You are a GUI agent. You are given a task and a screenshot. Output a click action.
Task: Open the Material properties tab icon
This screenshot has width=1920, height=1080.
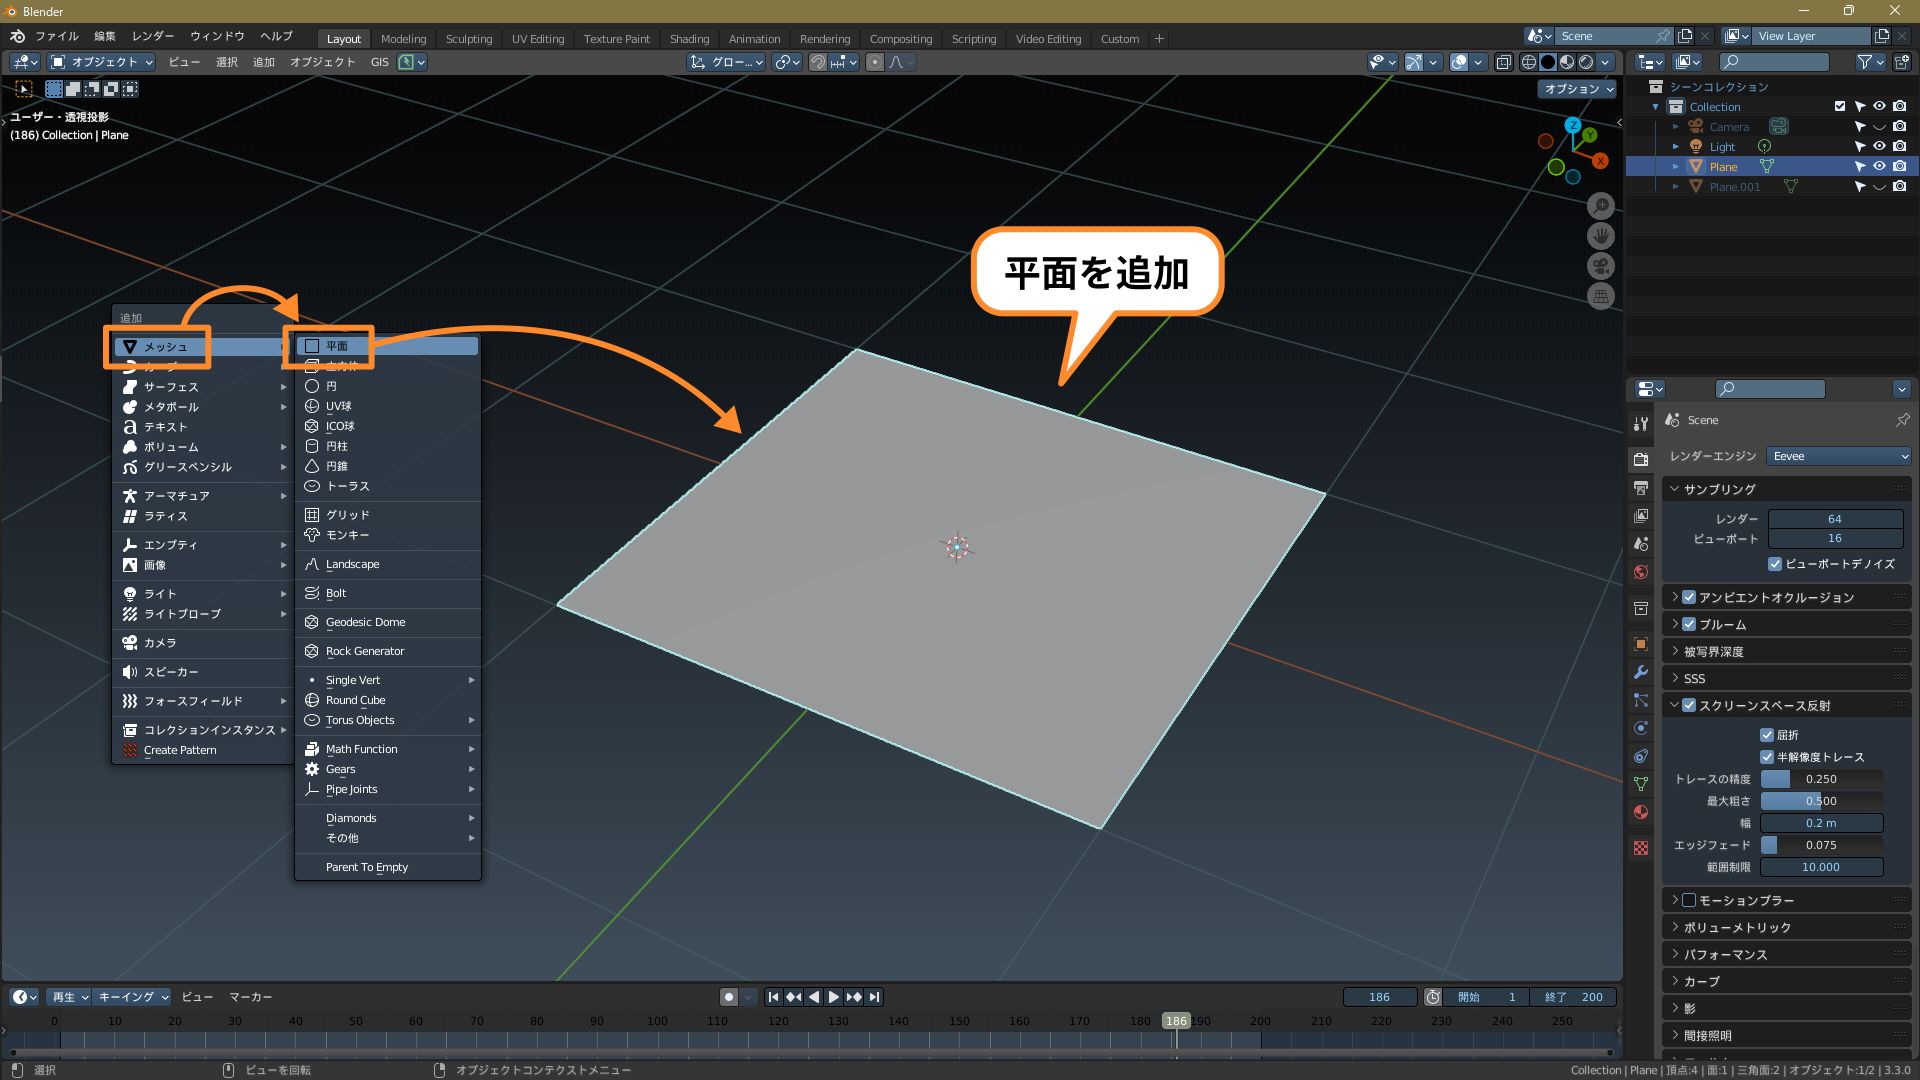pos(1641,812)
